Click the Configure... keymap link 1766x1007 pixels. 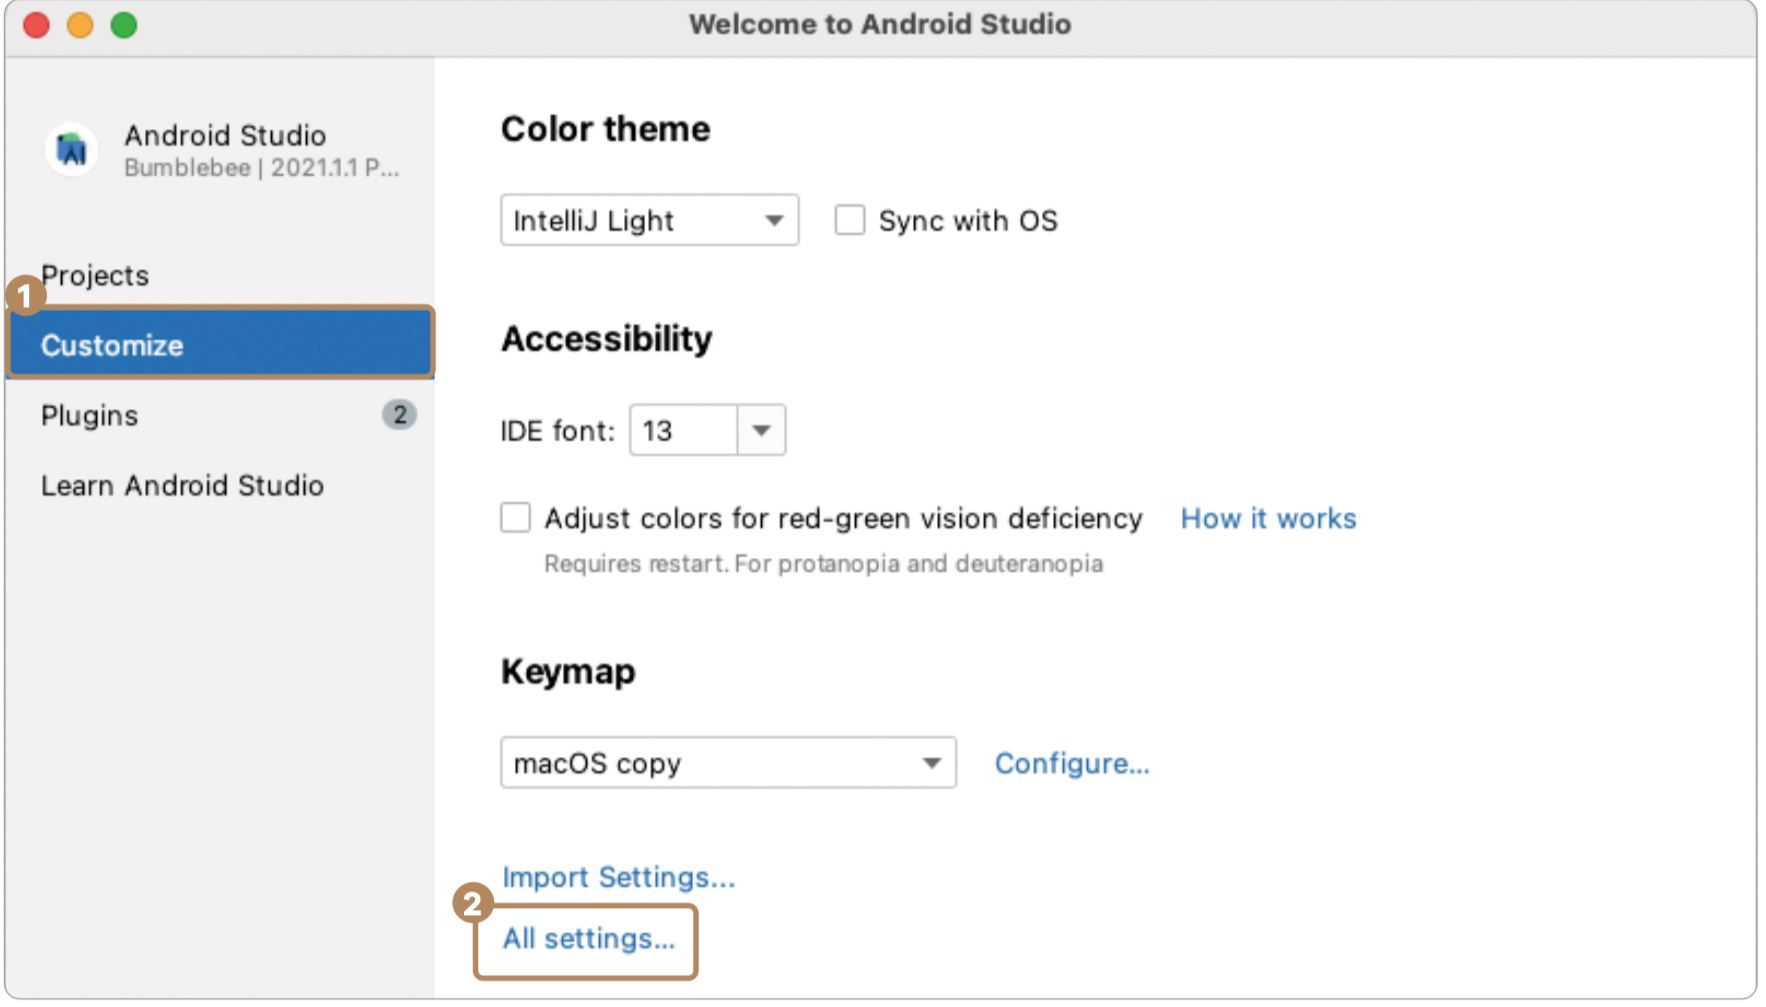tap(1072, 763)
